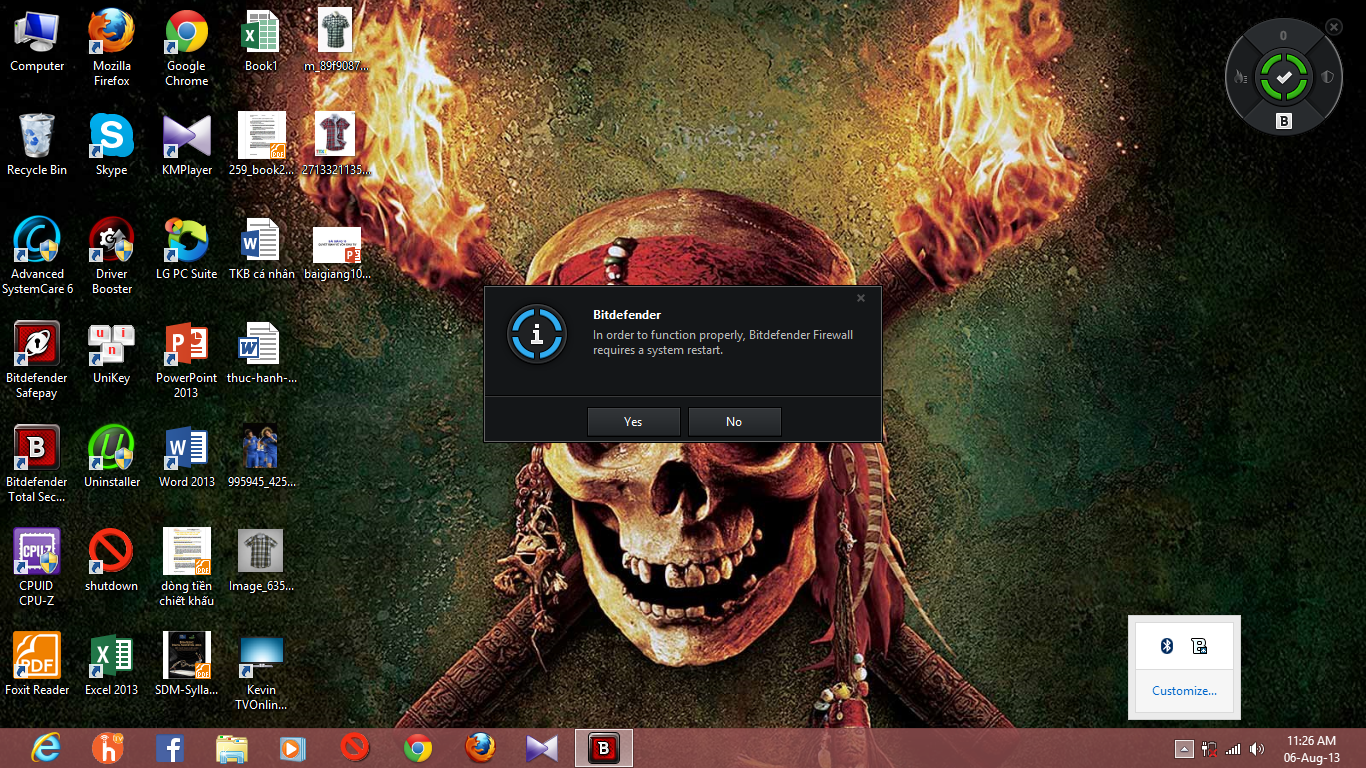Open Google Chrome from taskbar
This screenshot has width=1366, height=768.
click(418, 748)
